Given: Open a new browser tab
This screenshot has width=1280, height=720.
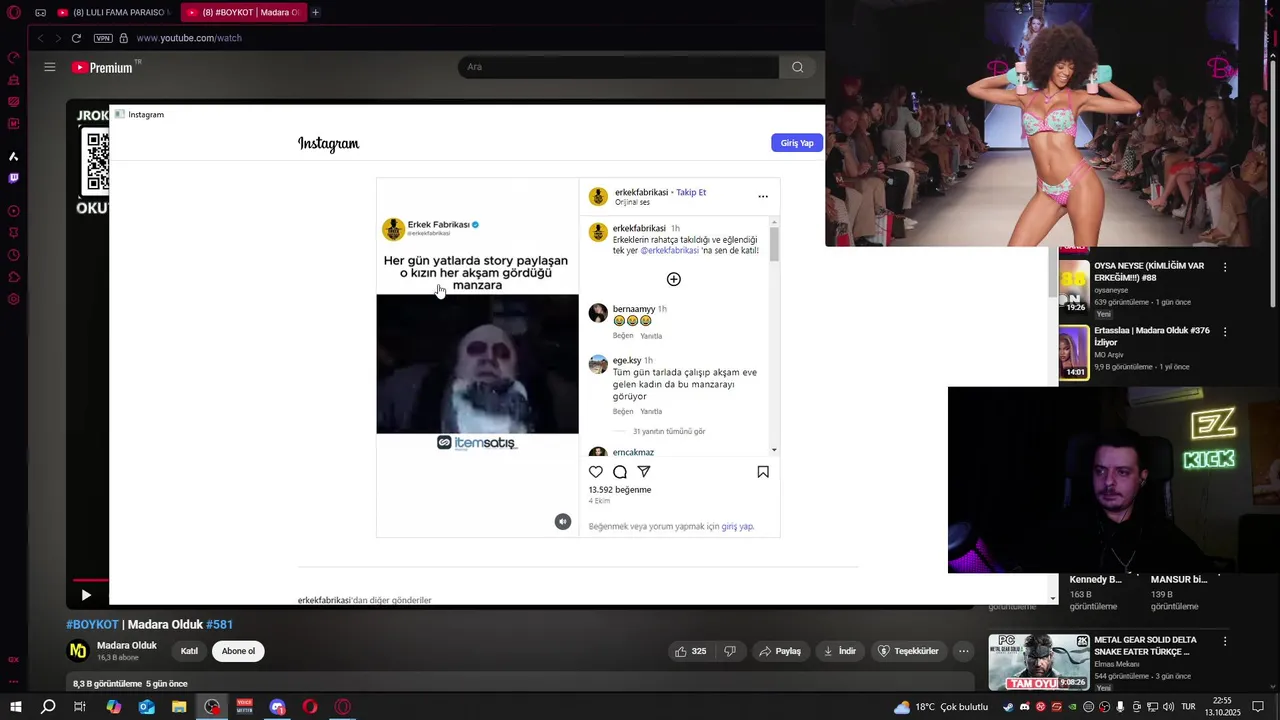Looking at the screenshot, I should click(316, 12).
